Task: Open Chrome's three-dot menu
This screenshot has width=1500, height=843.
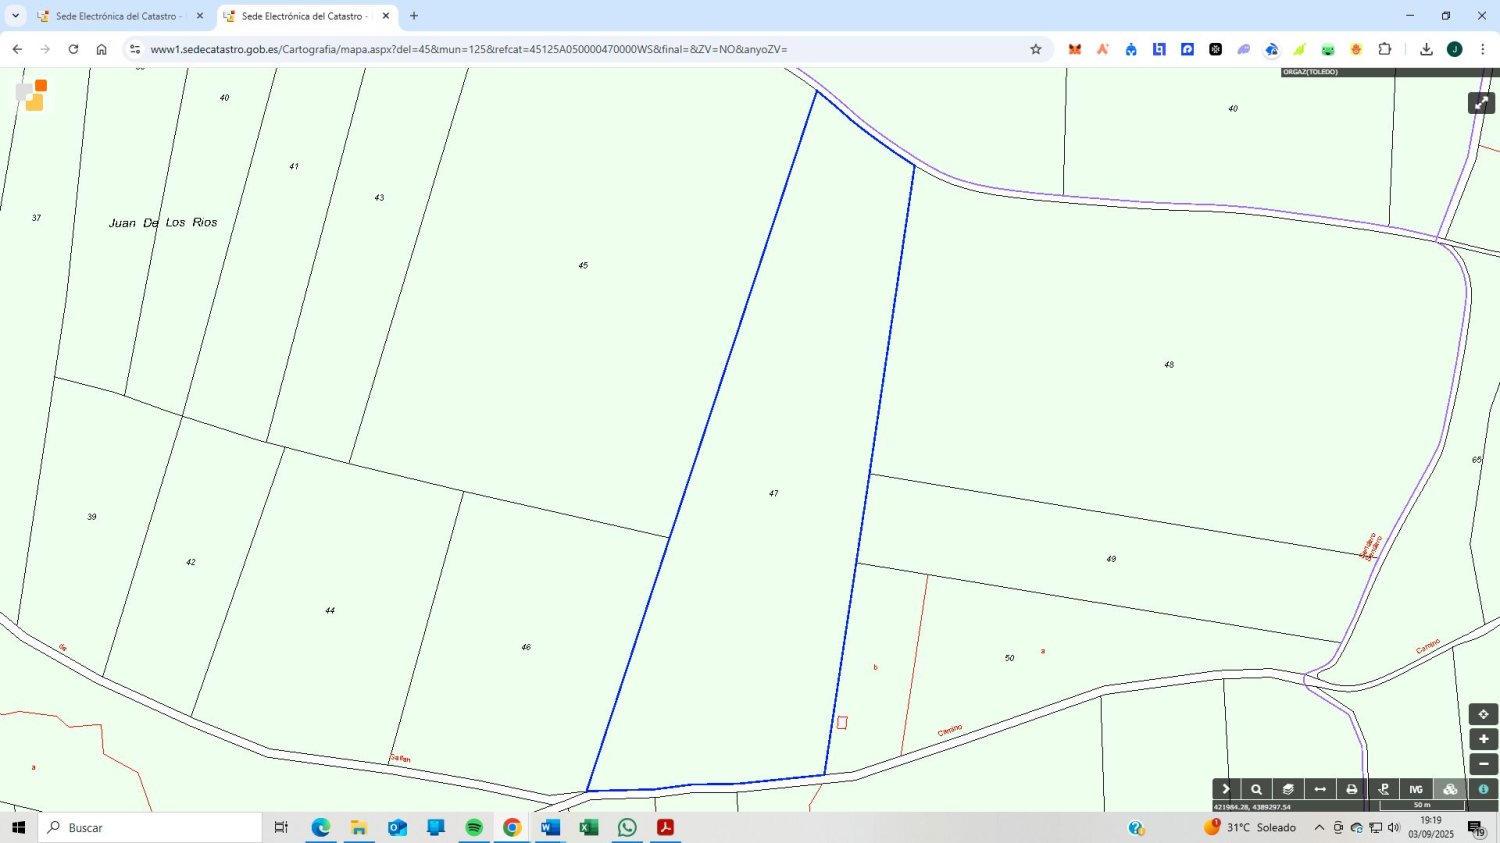Action: pyautogui.click(x=1482, y=49)
